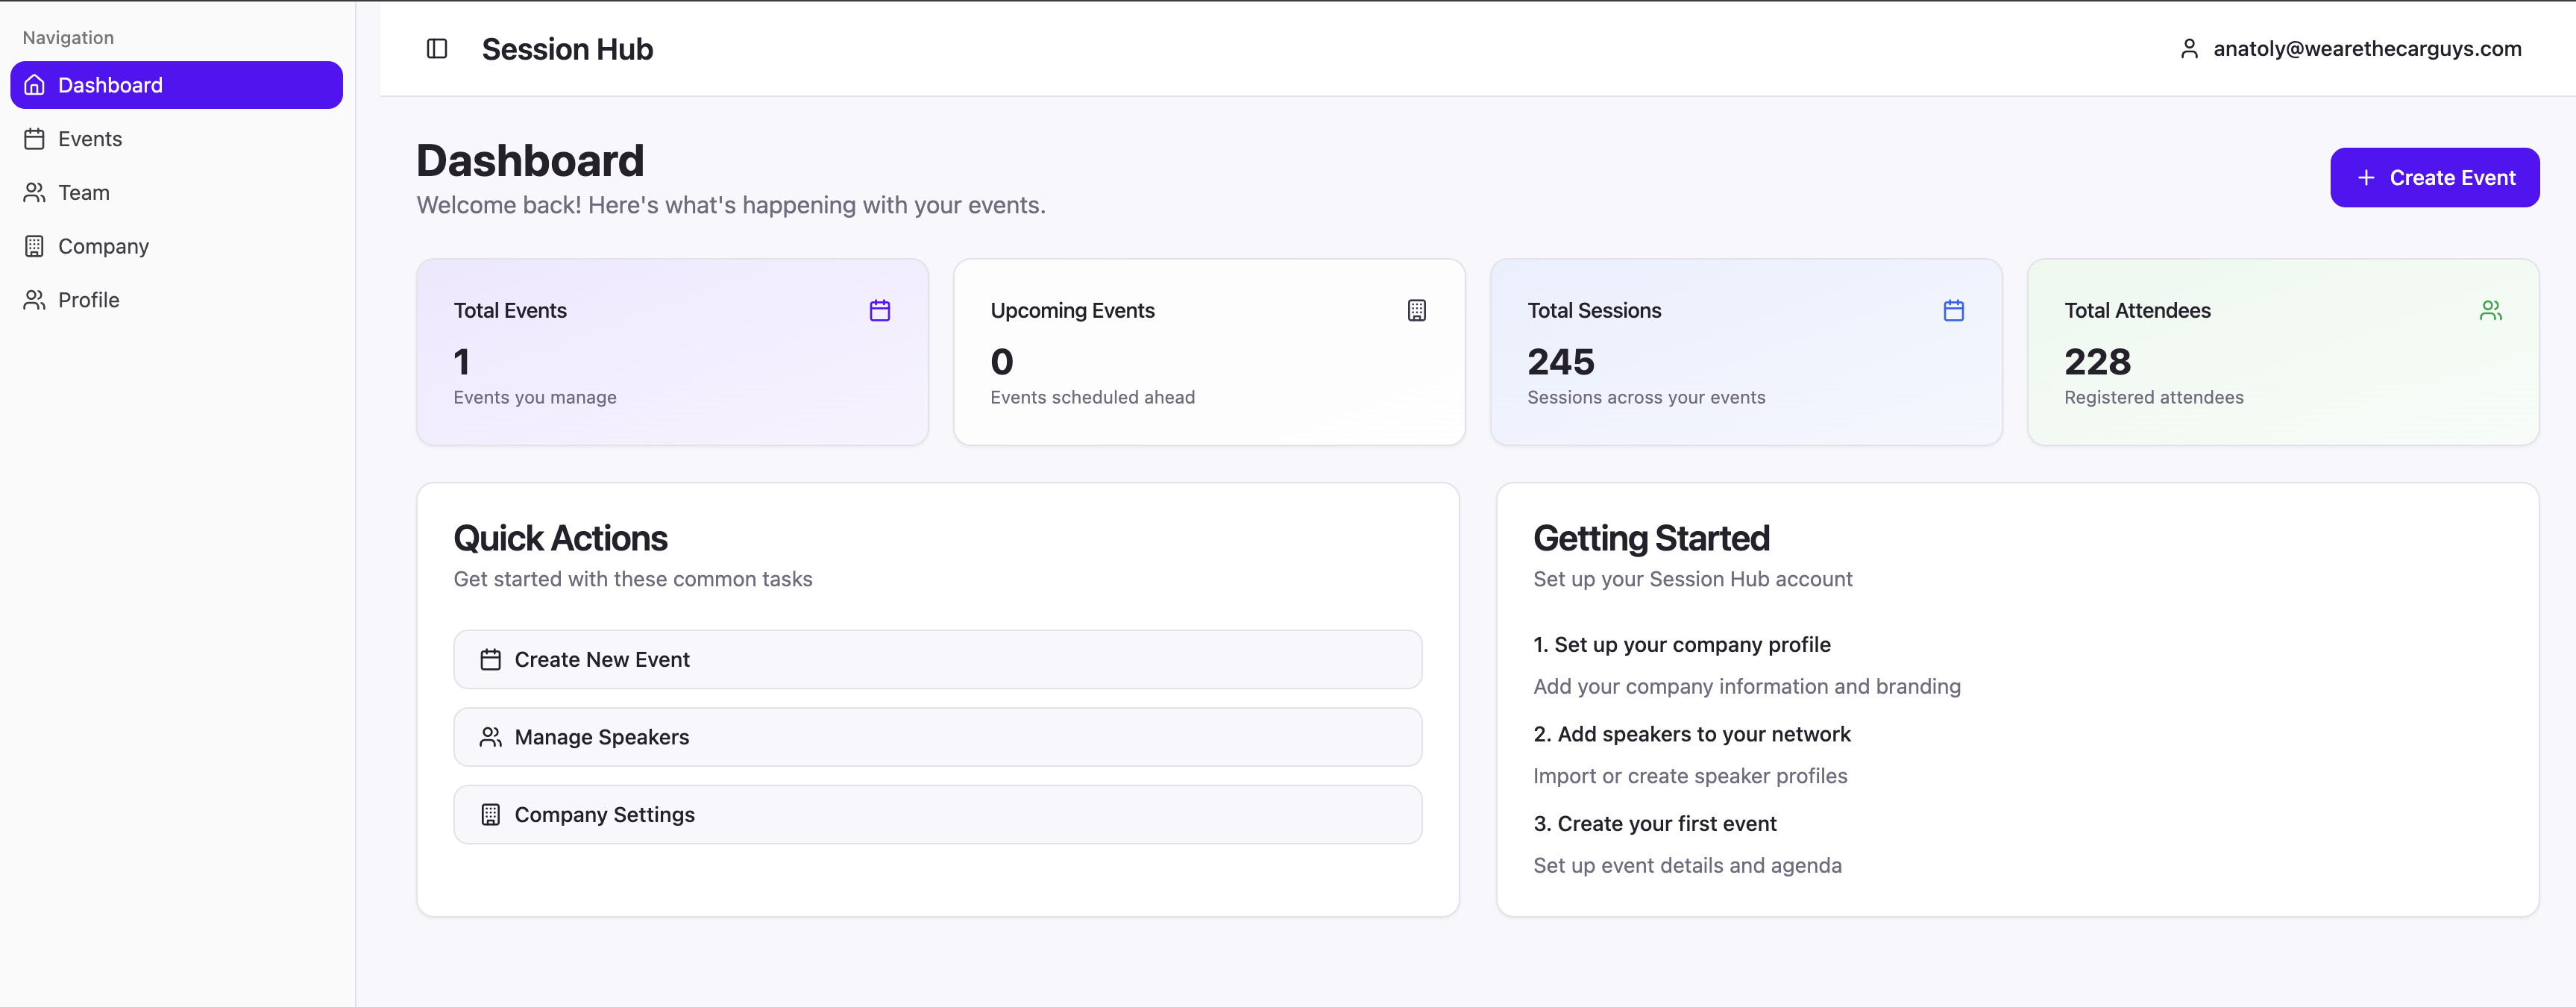This screenshot has height=1007, width=2576.
Task: Click the calendar icon on the Total Events card
Action: click(880, 310)
